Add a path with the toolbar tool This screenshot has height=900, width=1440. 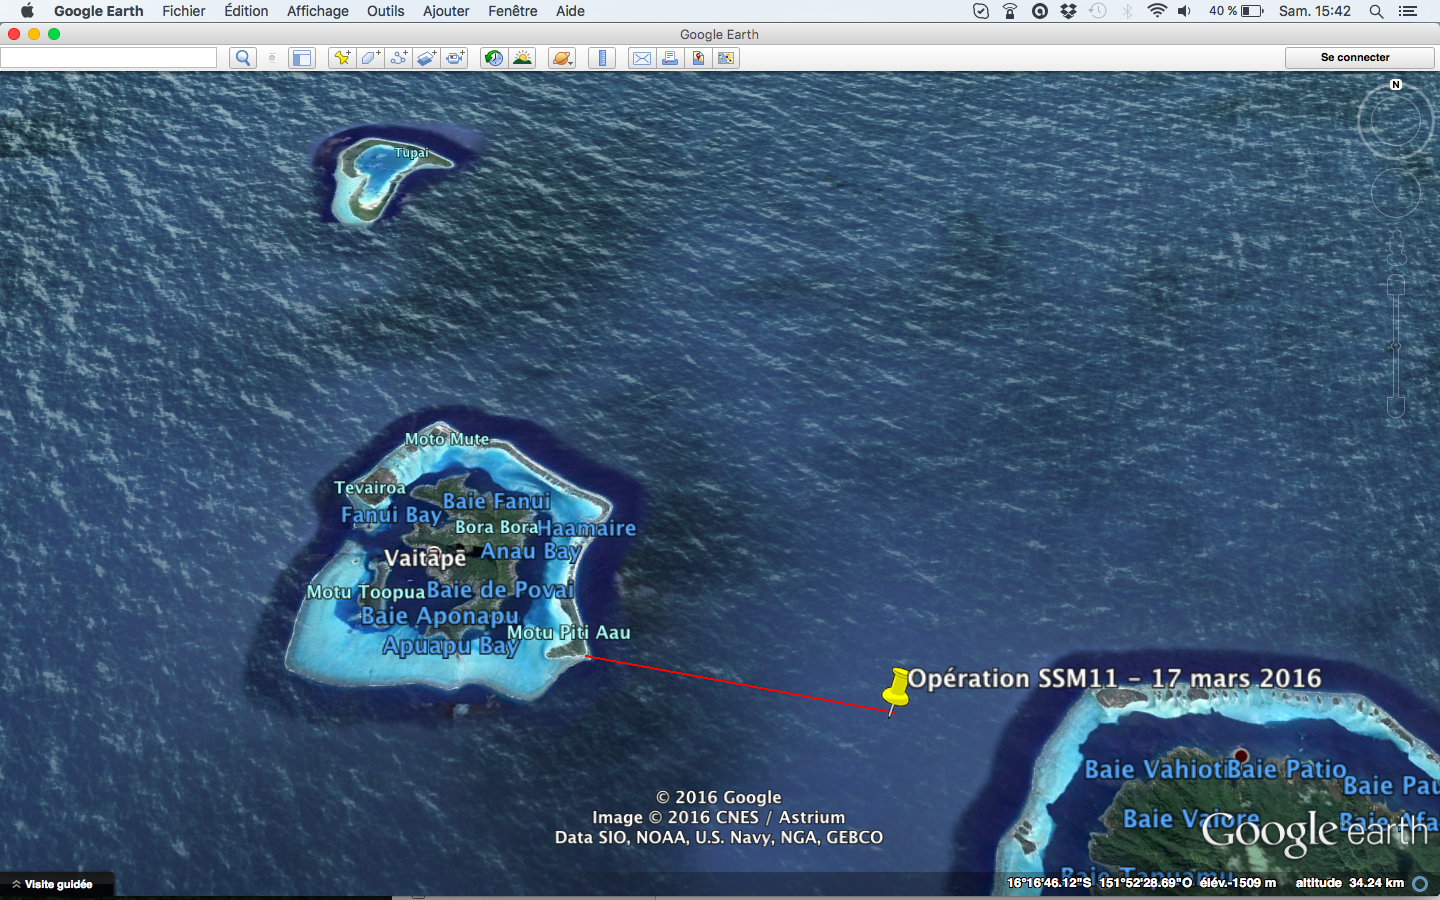[x=398, y=58]
